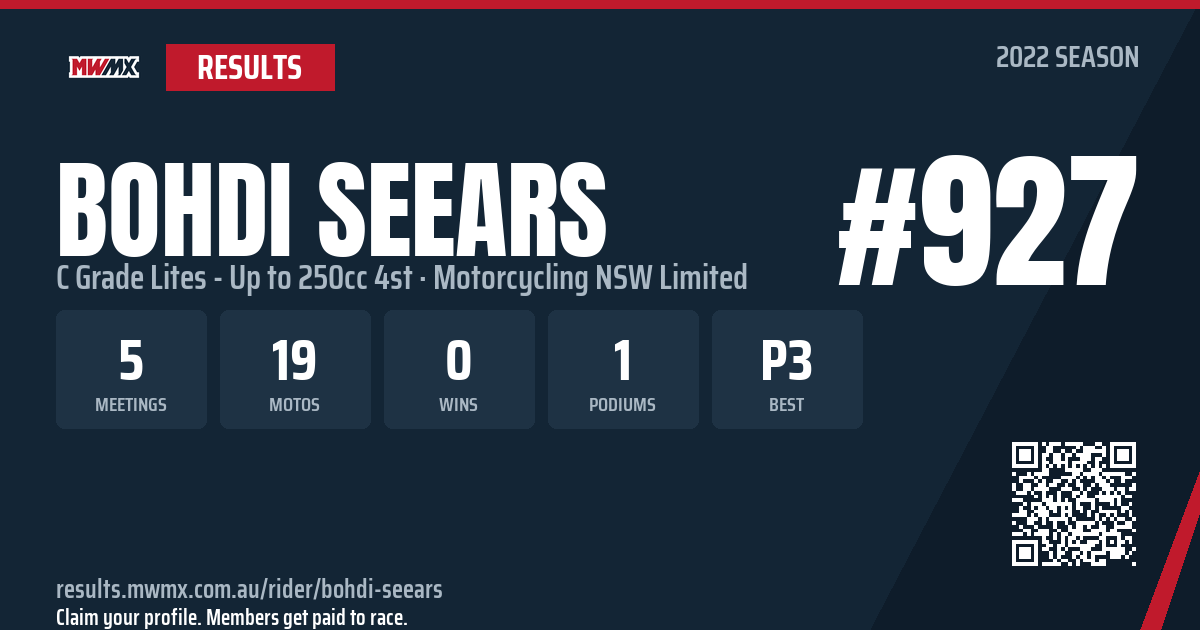Click the rider number #927

tap(988, 220)
